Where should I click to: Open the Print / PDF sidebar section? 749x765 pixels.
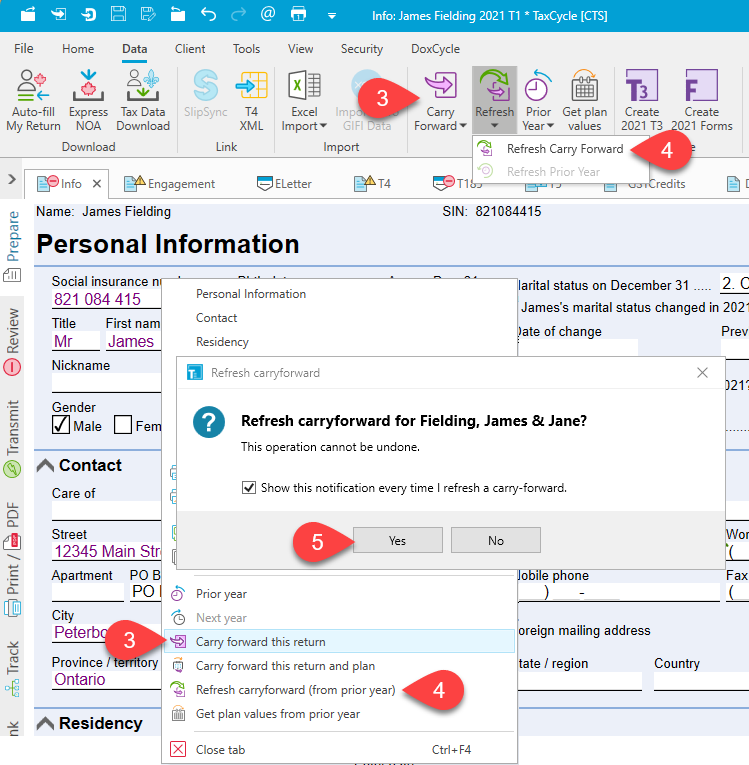12,559
